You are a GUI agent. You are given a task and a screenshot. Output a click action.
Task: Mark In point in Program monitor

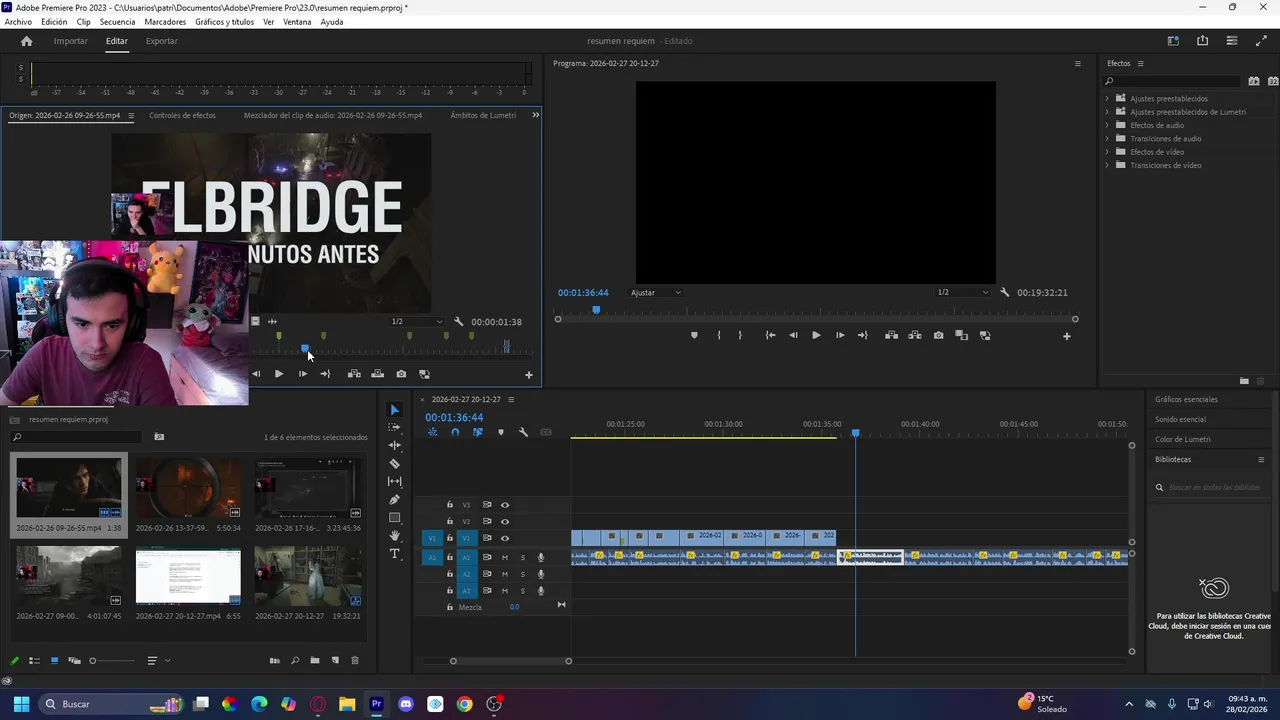coord(719,335)
